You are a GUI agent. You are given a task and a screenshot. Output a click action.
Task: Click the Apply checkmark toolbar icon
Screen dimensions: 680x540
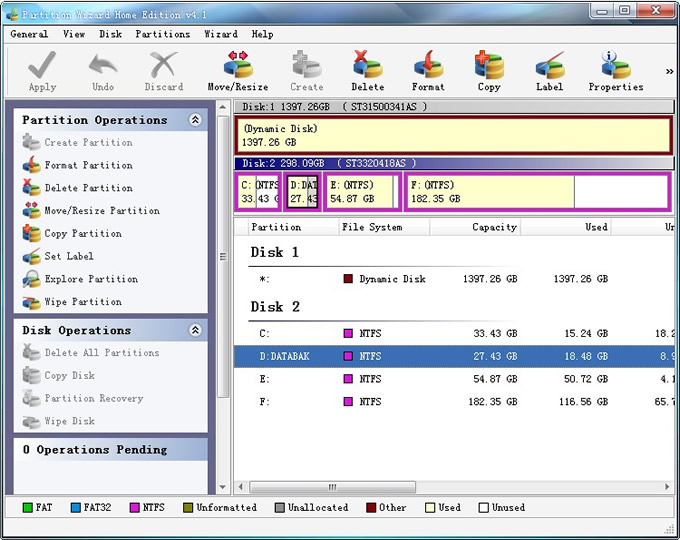tap(42, 65)
